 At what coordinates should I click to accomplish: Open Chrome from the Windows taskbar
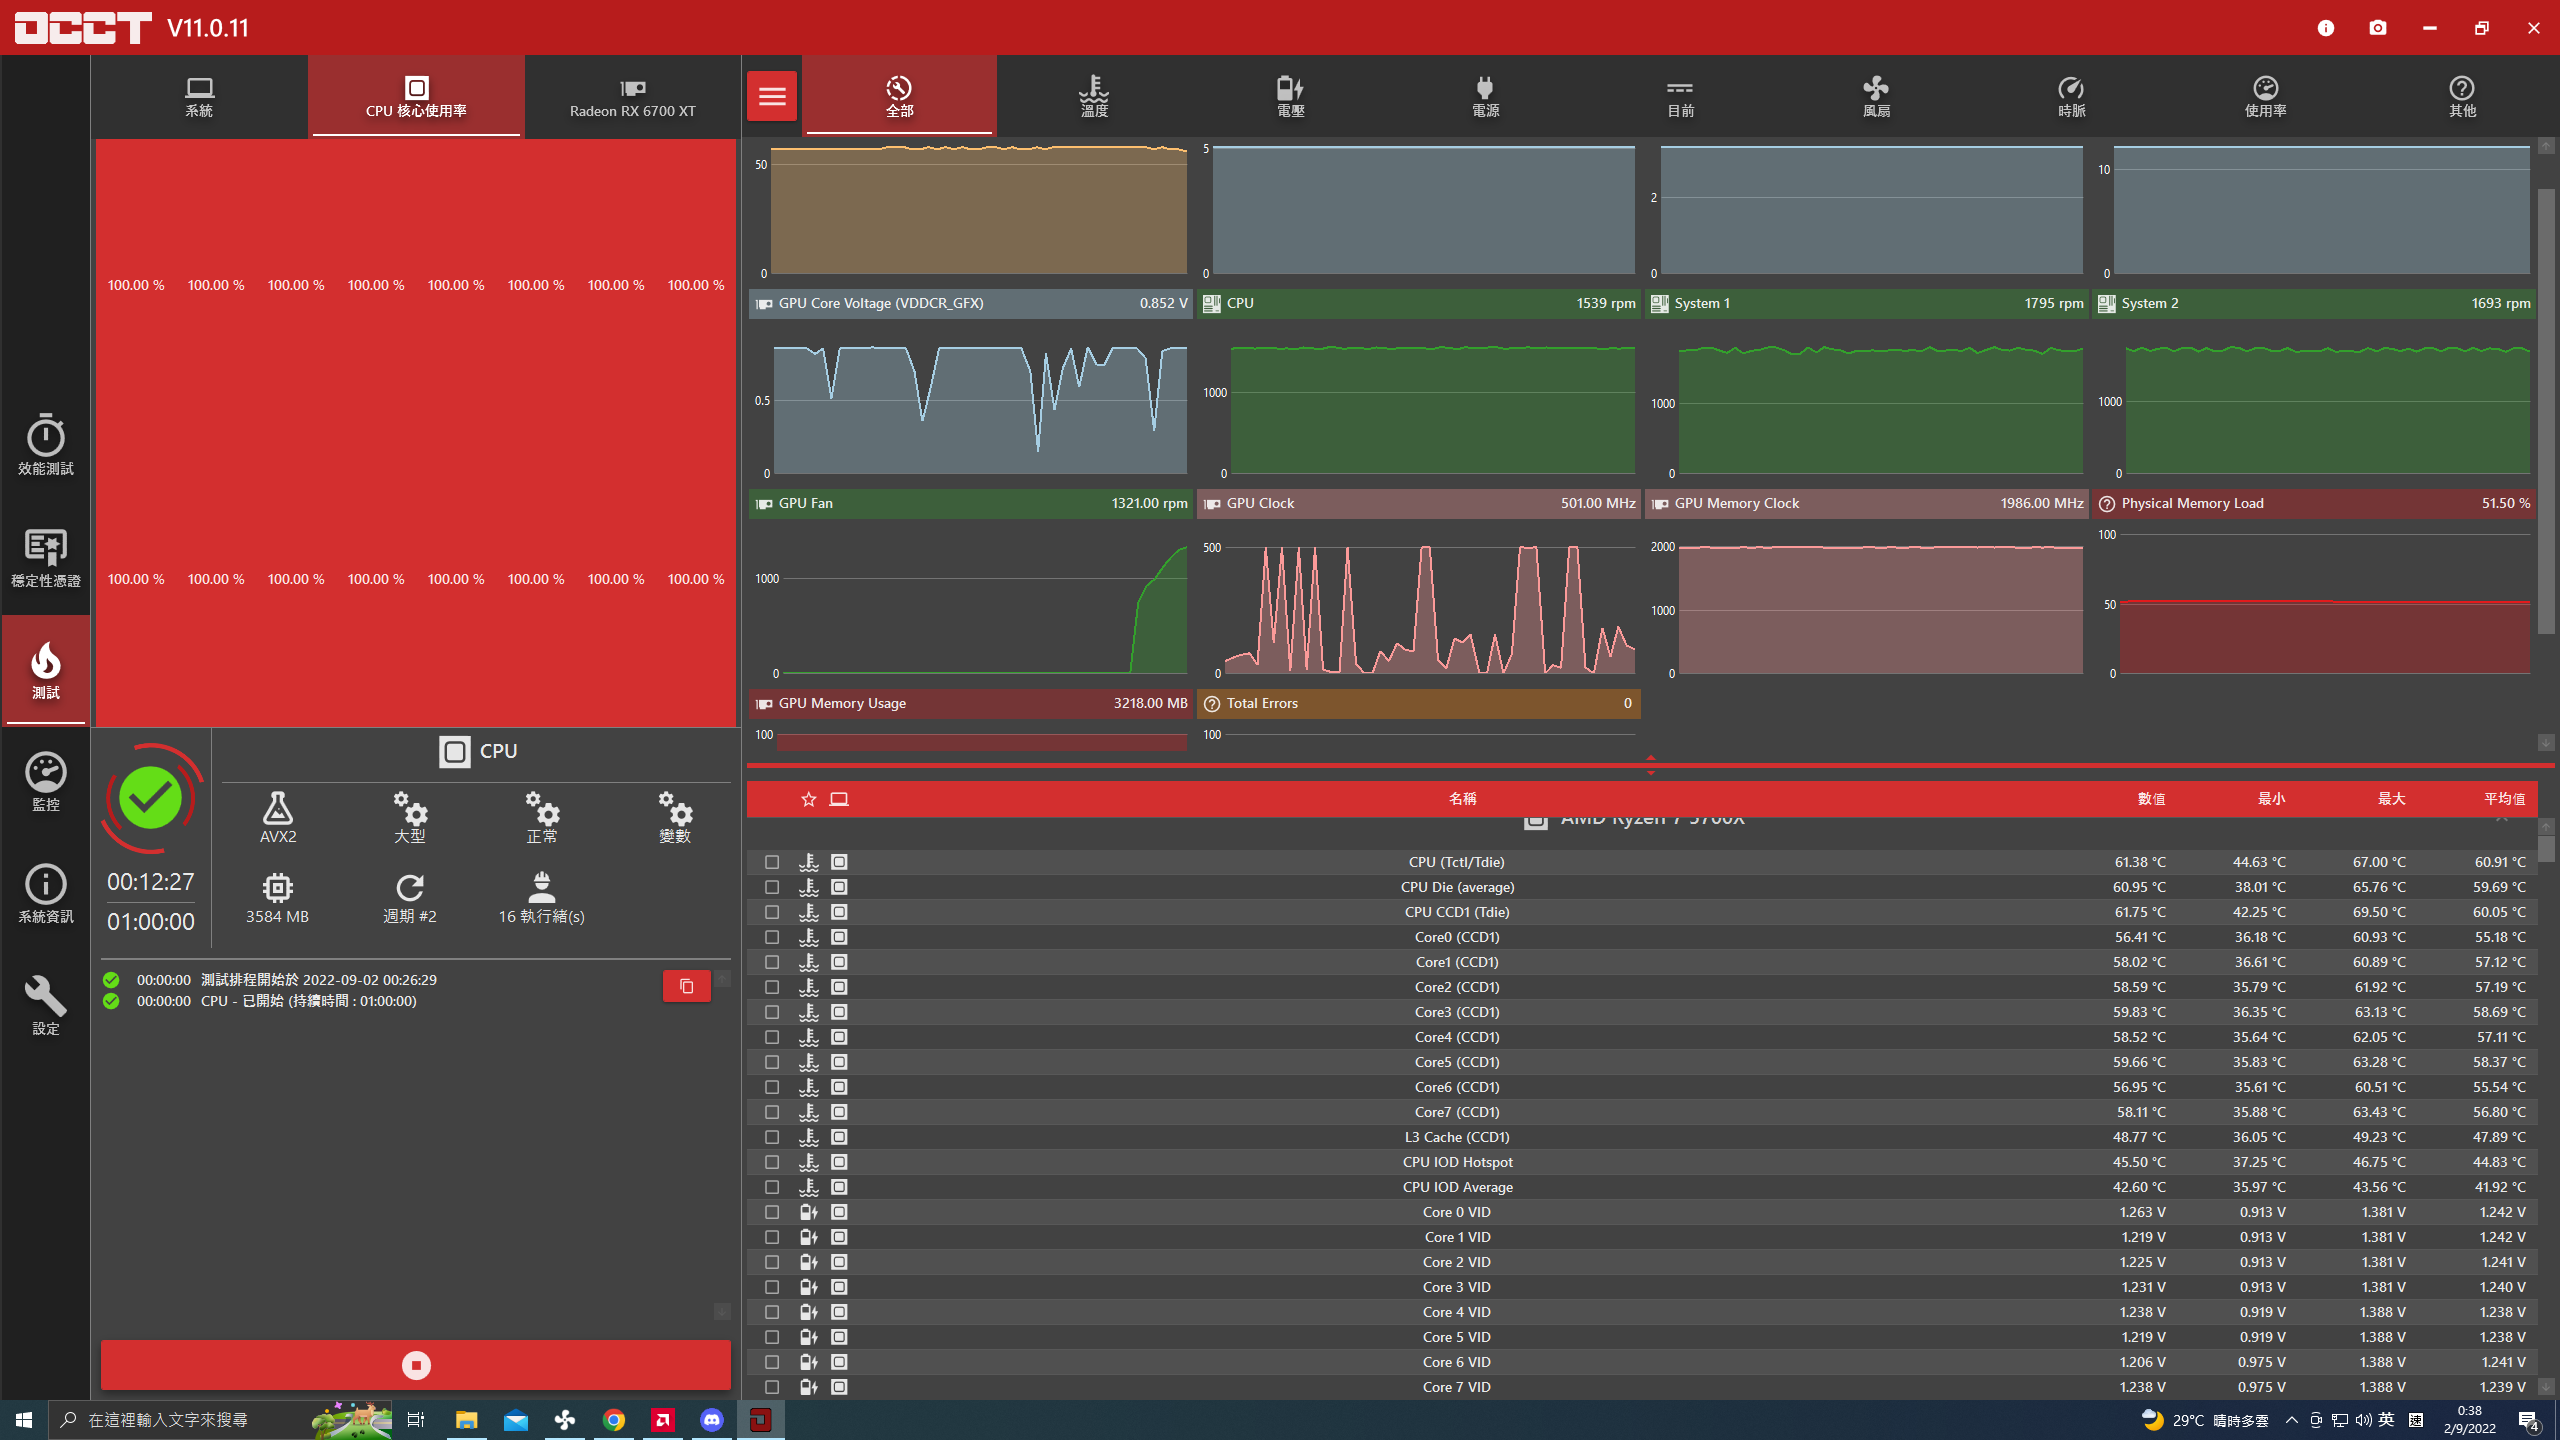(614, 1420)
